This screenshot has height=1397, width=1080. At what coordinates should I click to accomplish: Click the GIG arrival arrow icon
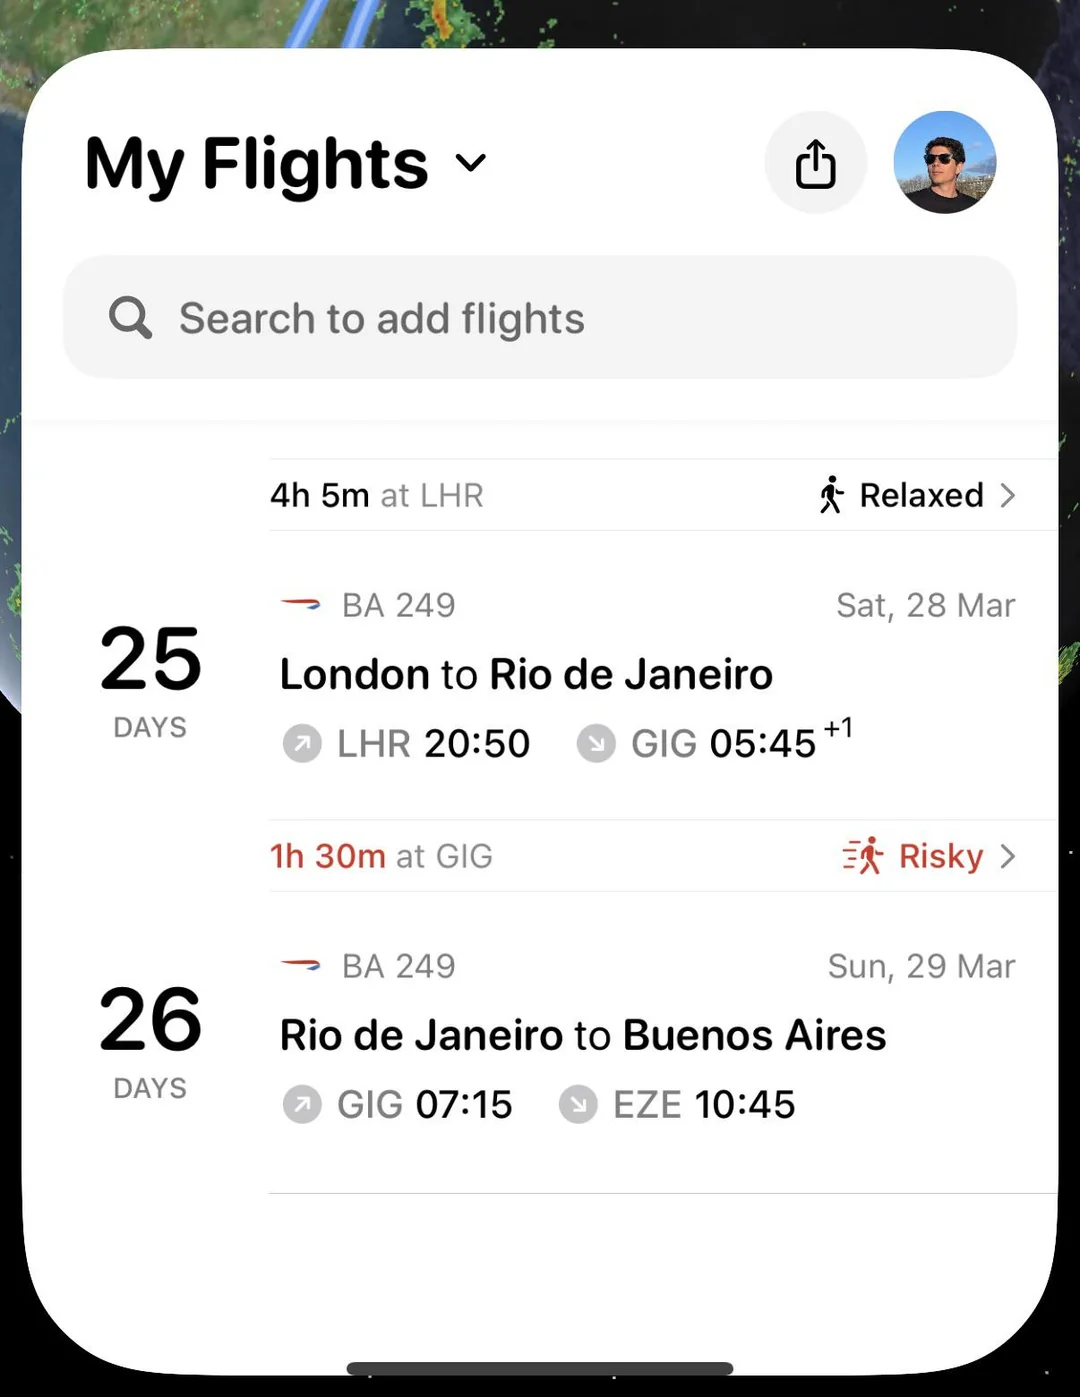[x=596, y=744]
